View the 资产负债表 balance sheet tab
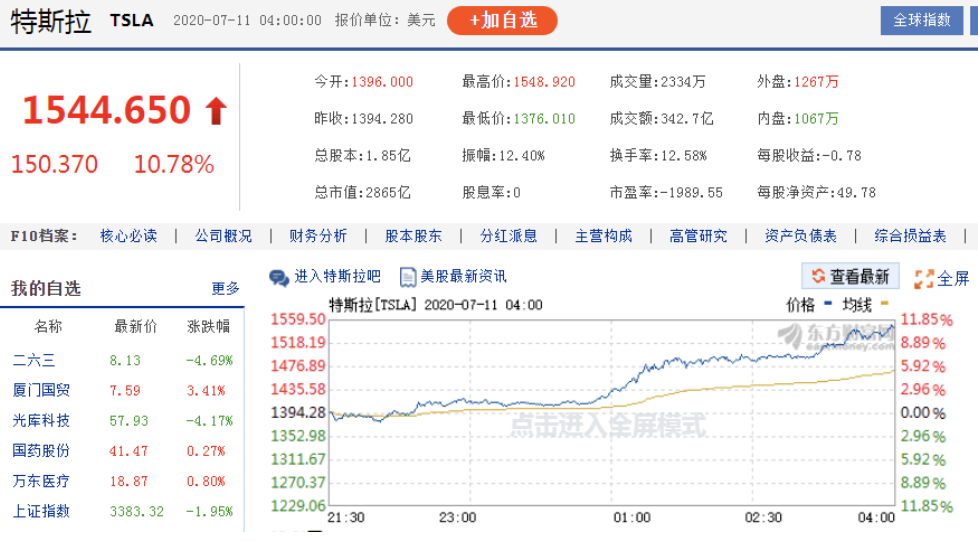This screenshot has height=542, width=978. (800, 236)
